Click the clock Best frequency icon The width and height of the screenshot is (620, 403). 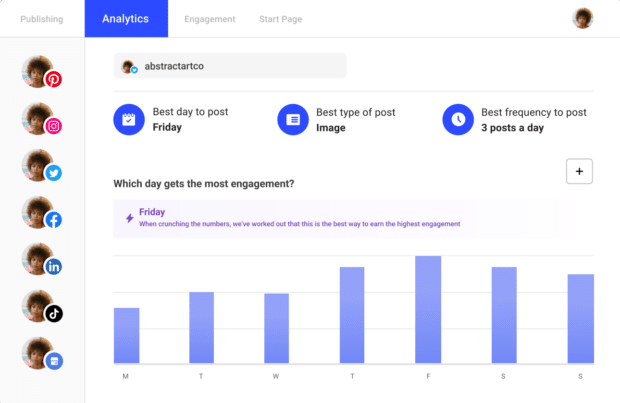[x=458, y=119]
